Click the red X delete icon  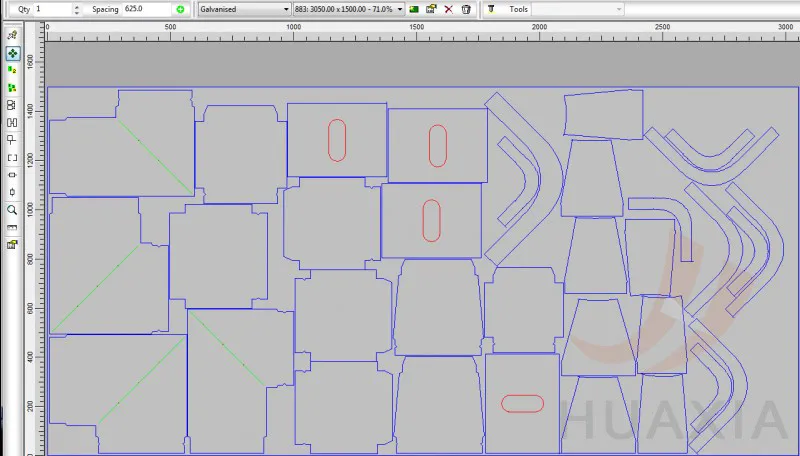pyautogui.click(x=448, y=9)
